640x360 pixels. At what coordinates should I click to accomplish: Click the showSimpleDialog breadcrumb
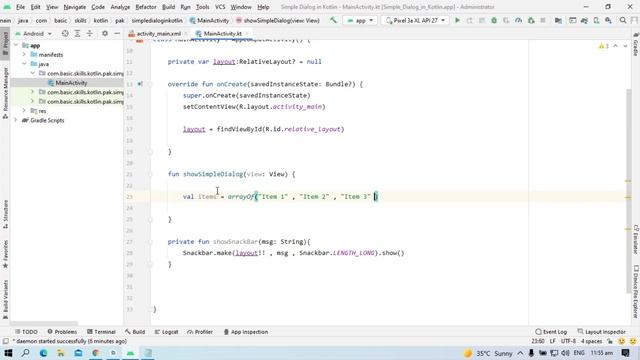[x=278, y=20]
